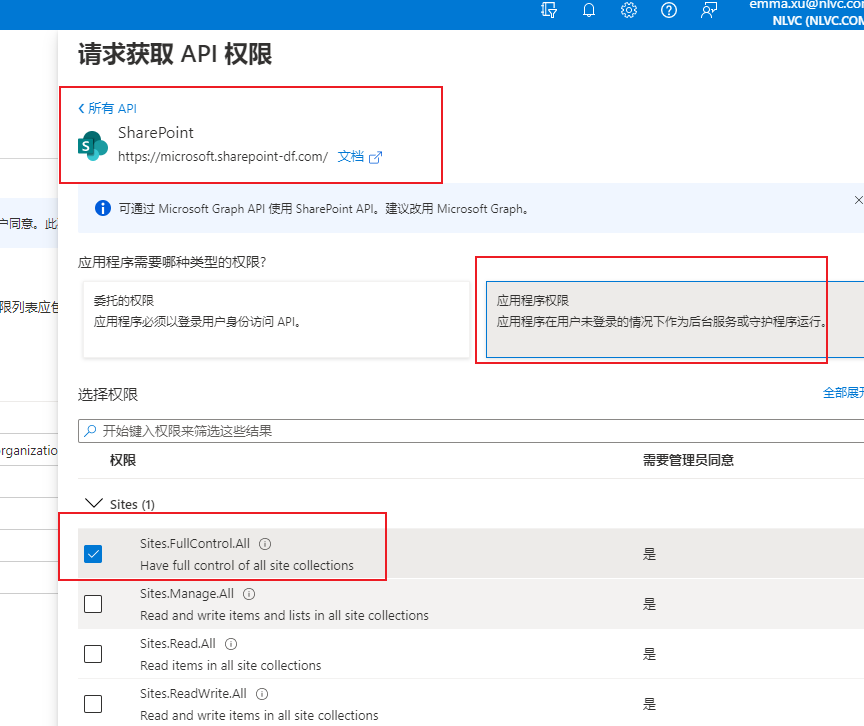864x726 pixels.
Task: Click the 全部展开 expand all link
Action: [x=843, y=393]
